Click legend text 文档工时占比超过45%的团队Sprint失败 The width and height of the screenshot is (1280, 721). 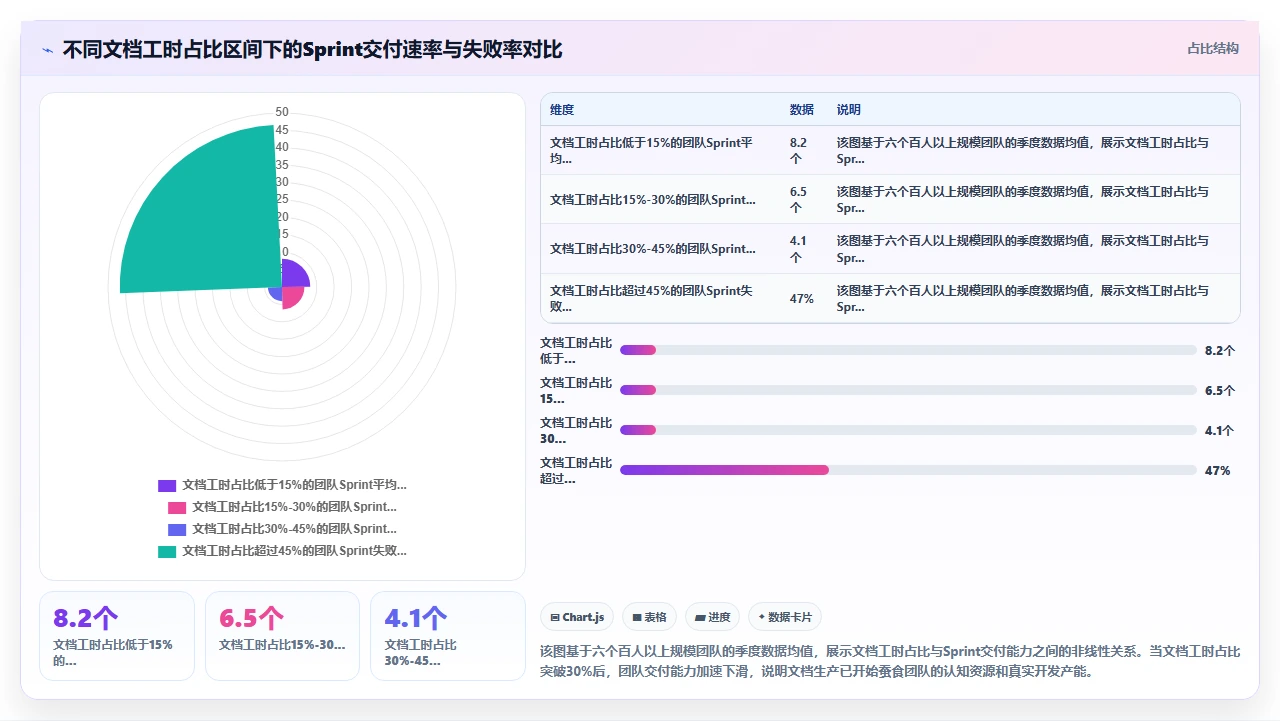click(294, 551)
